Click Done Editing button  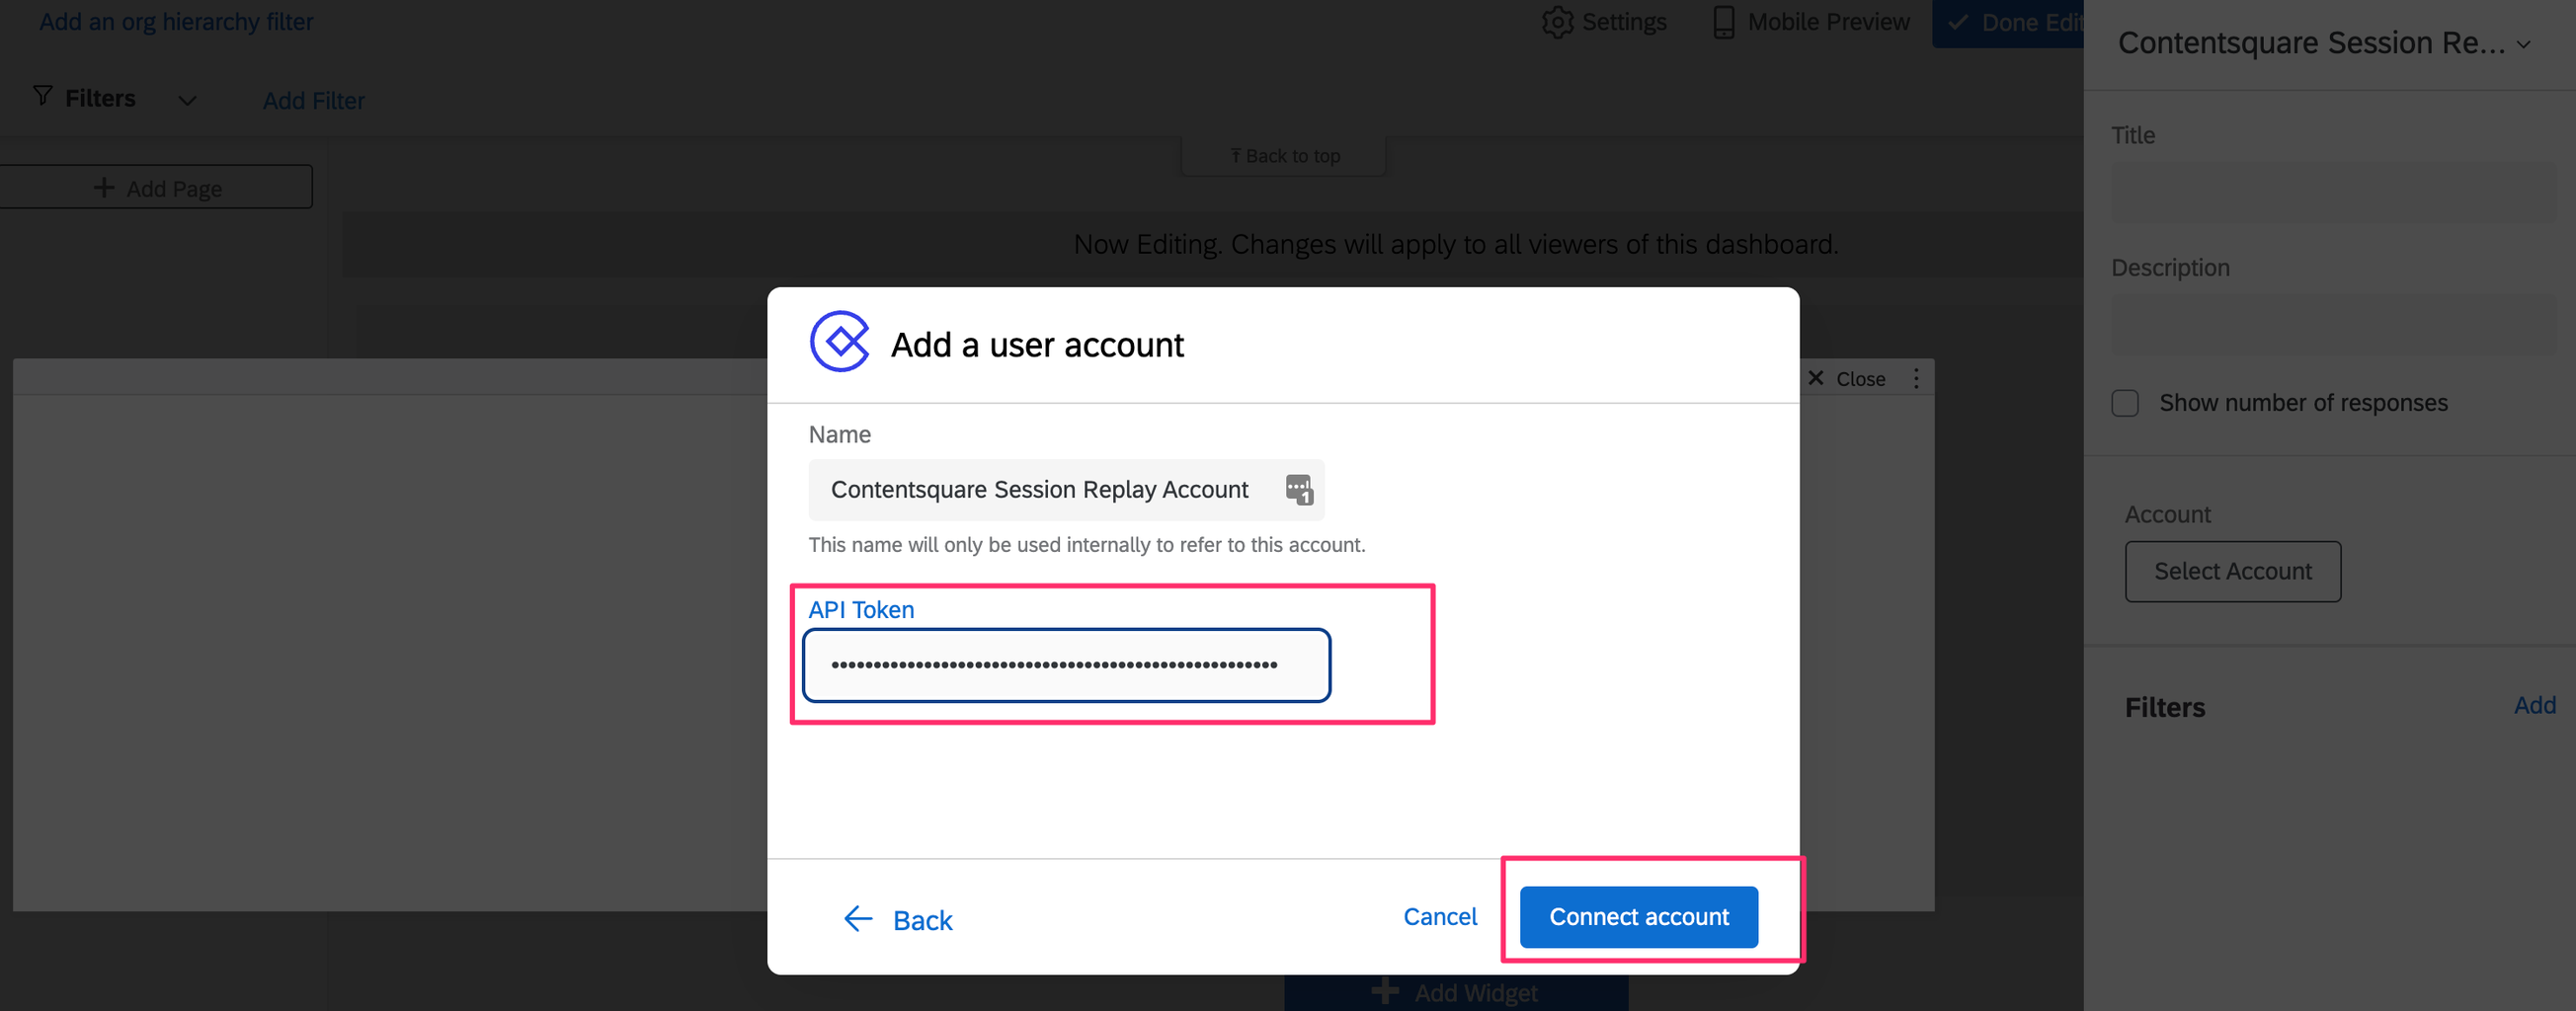pyautogui.click(x=2008, y=23)
